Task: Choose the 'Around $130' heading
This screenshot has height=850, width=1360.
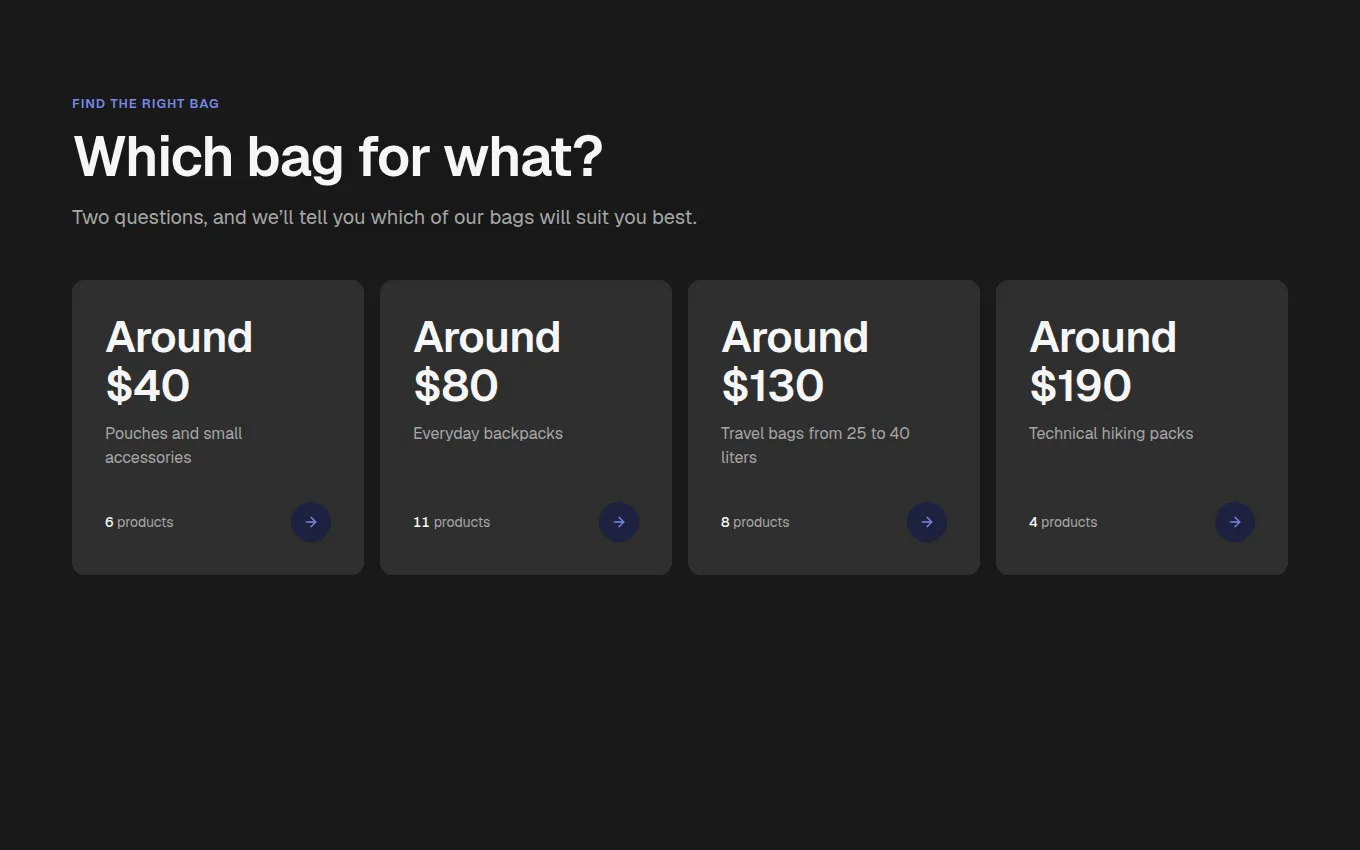Action: point(795,361)
